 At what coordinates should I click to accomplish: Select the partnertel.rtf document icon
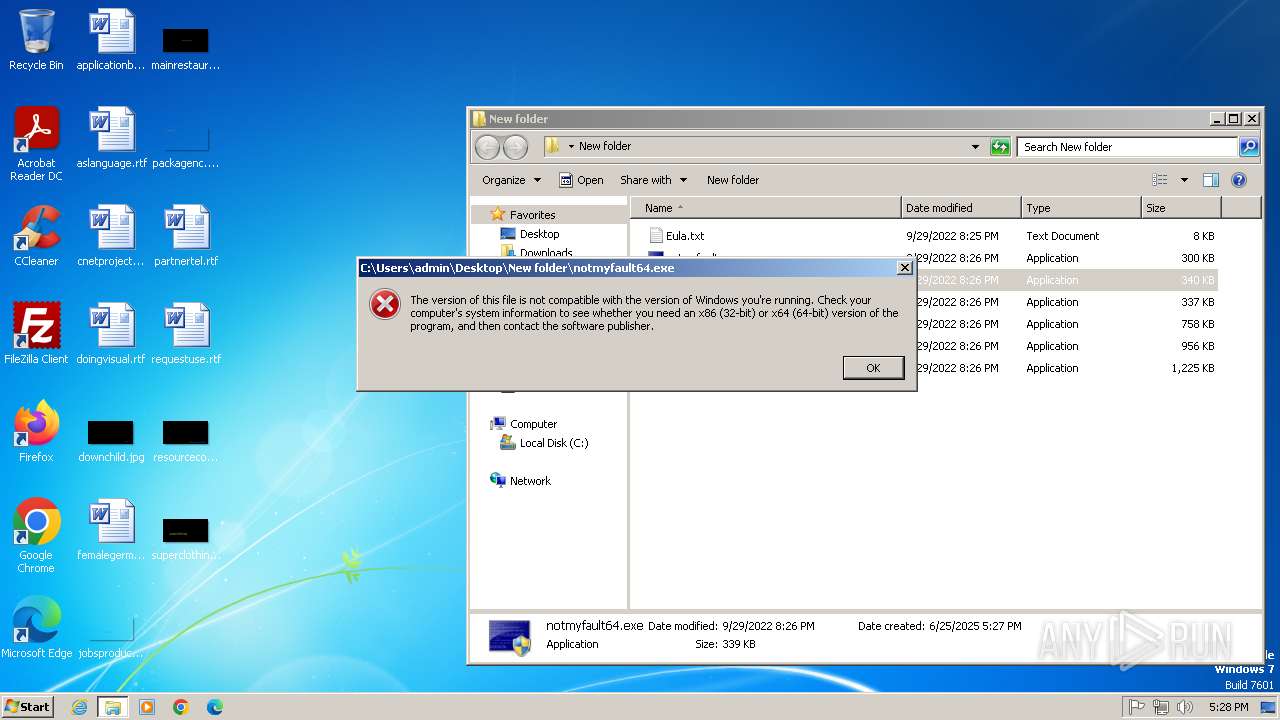tap(186, 236)
